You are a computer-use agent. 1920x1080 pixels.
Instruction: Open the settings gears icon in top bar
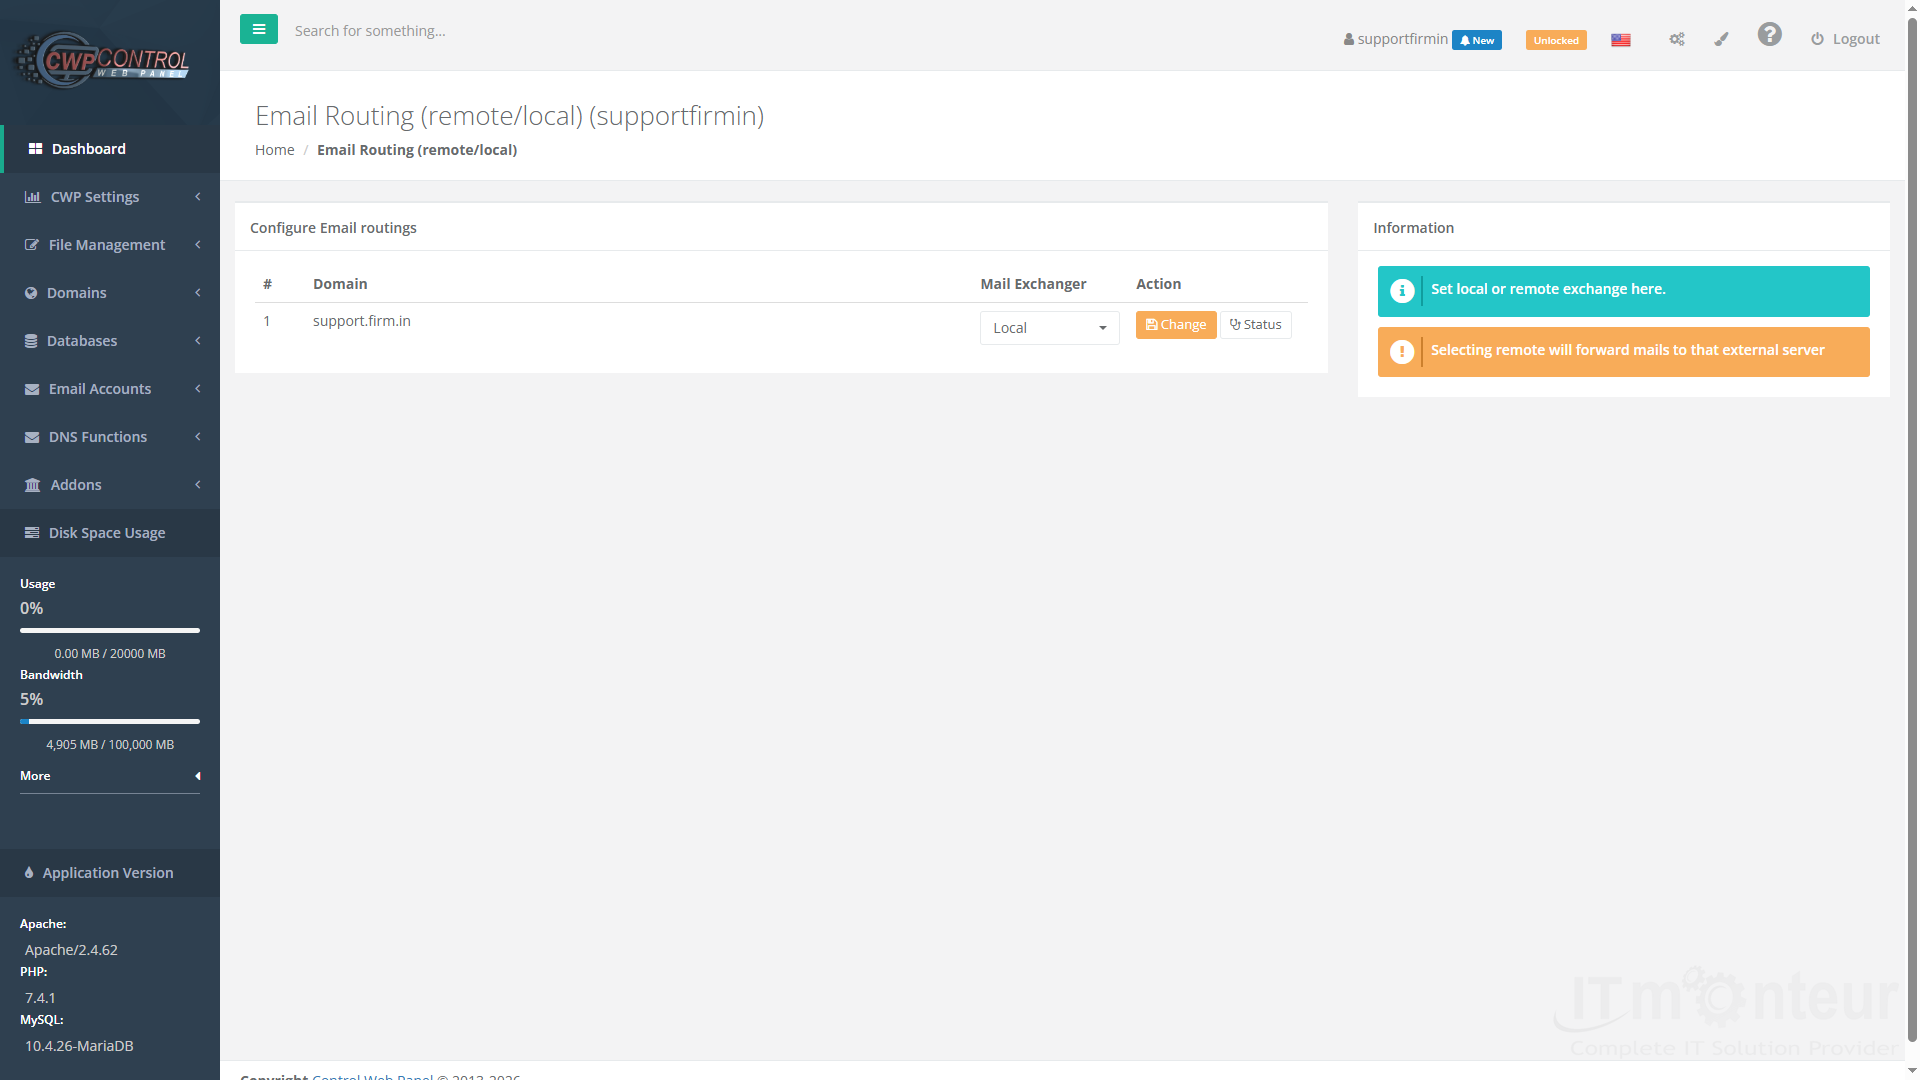[1677, 39]
